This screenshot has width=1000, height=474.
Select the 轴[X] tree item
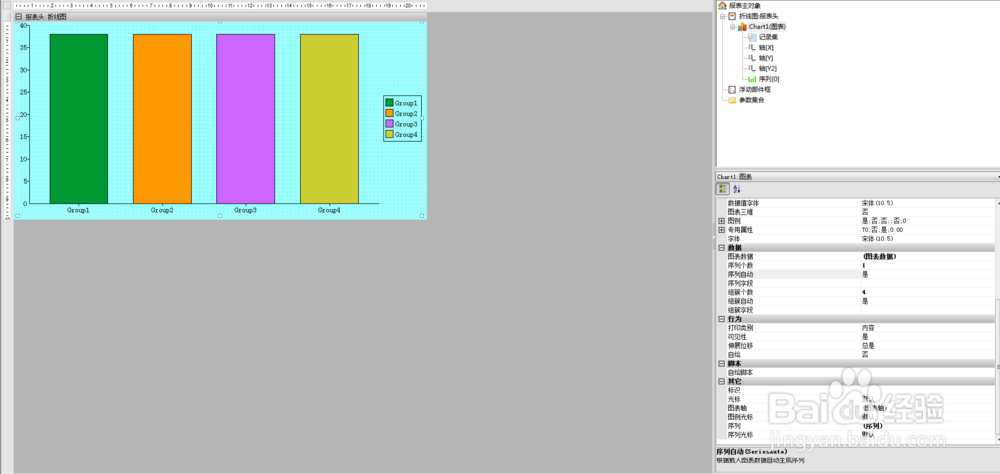click(x=766, y=47)
